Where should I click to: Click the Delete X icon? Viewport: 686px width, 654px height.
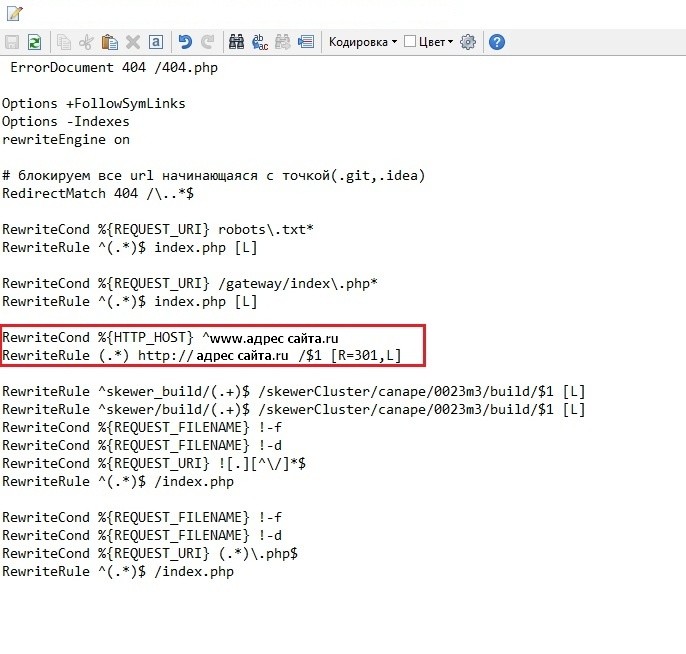pos(132,42)
